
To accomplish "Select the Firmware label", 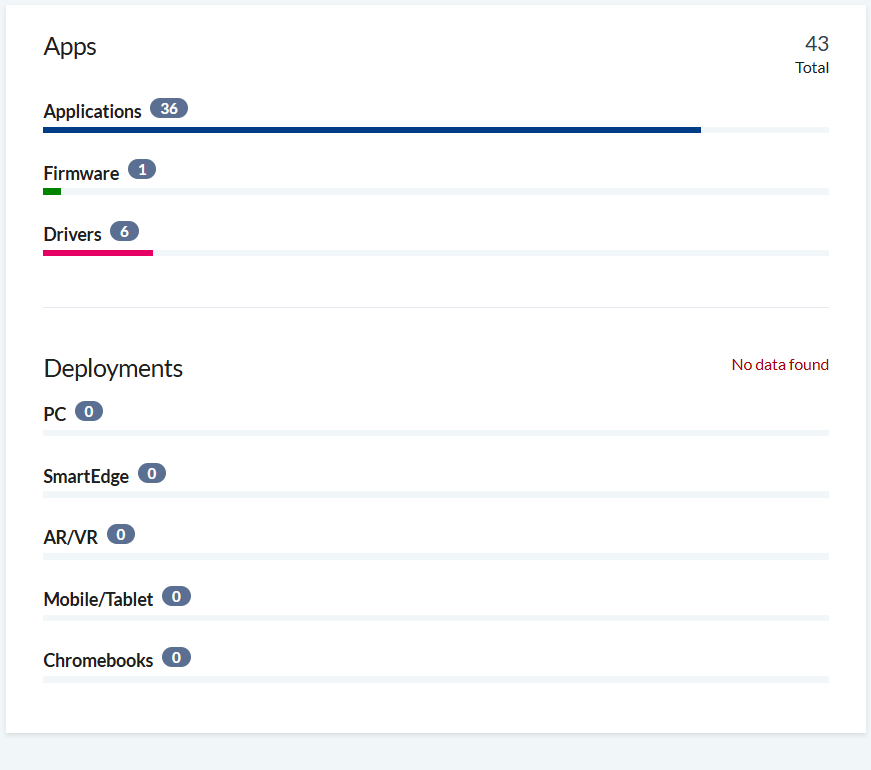I will (81, 173).
